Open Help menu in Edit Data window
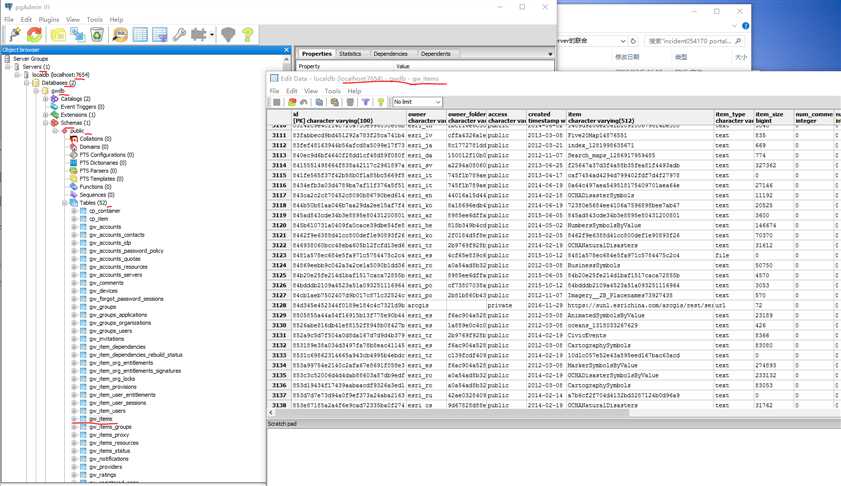 [355, 91]
